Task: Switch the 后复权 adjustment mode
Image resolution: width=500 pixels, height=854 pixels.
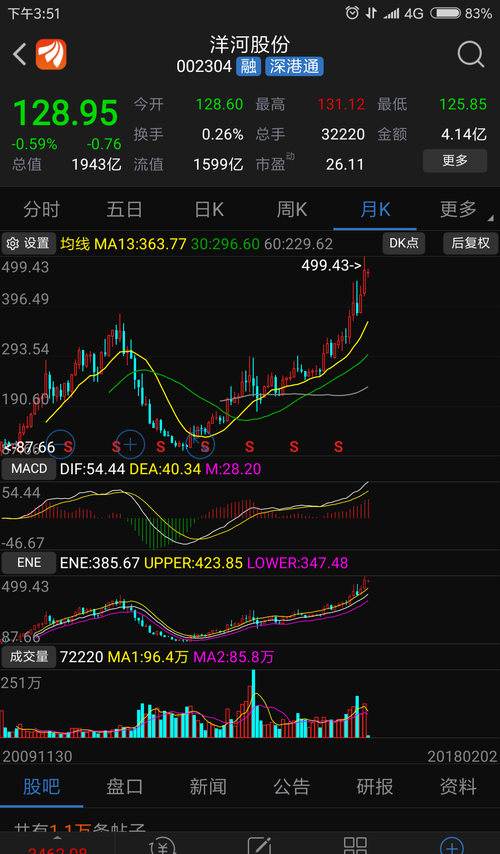Action: 470,243
